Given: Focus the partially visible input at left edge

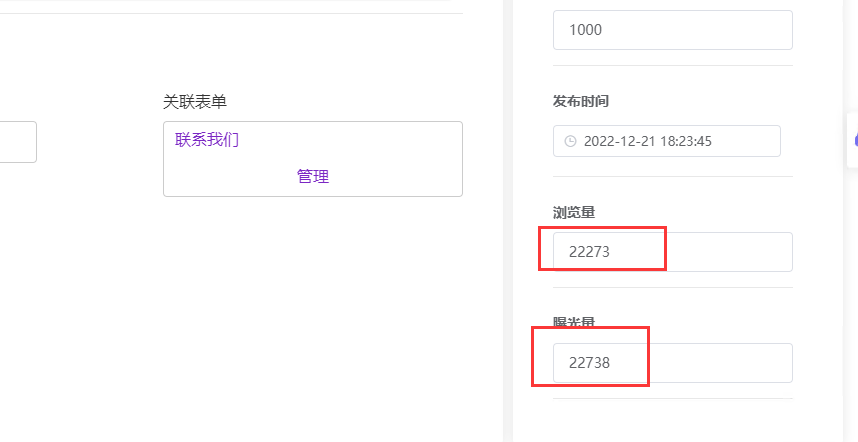Looking at the screenshot, I should pos(18,142).
